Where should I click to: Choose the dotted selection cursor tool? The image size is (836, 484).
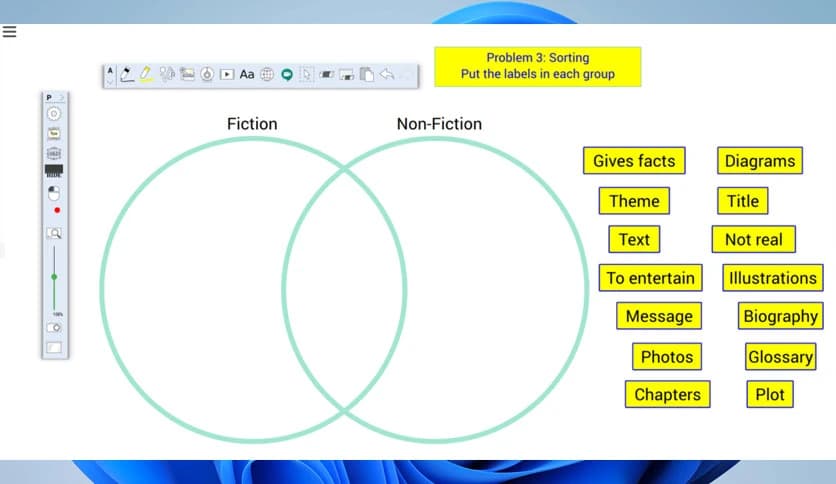click(307, 75)
